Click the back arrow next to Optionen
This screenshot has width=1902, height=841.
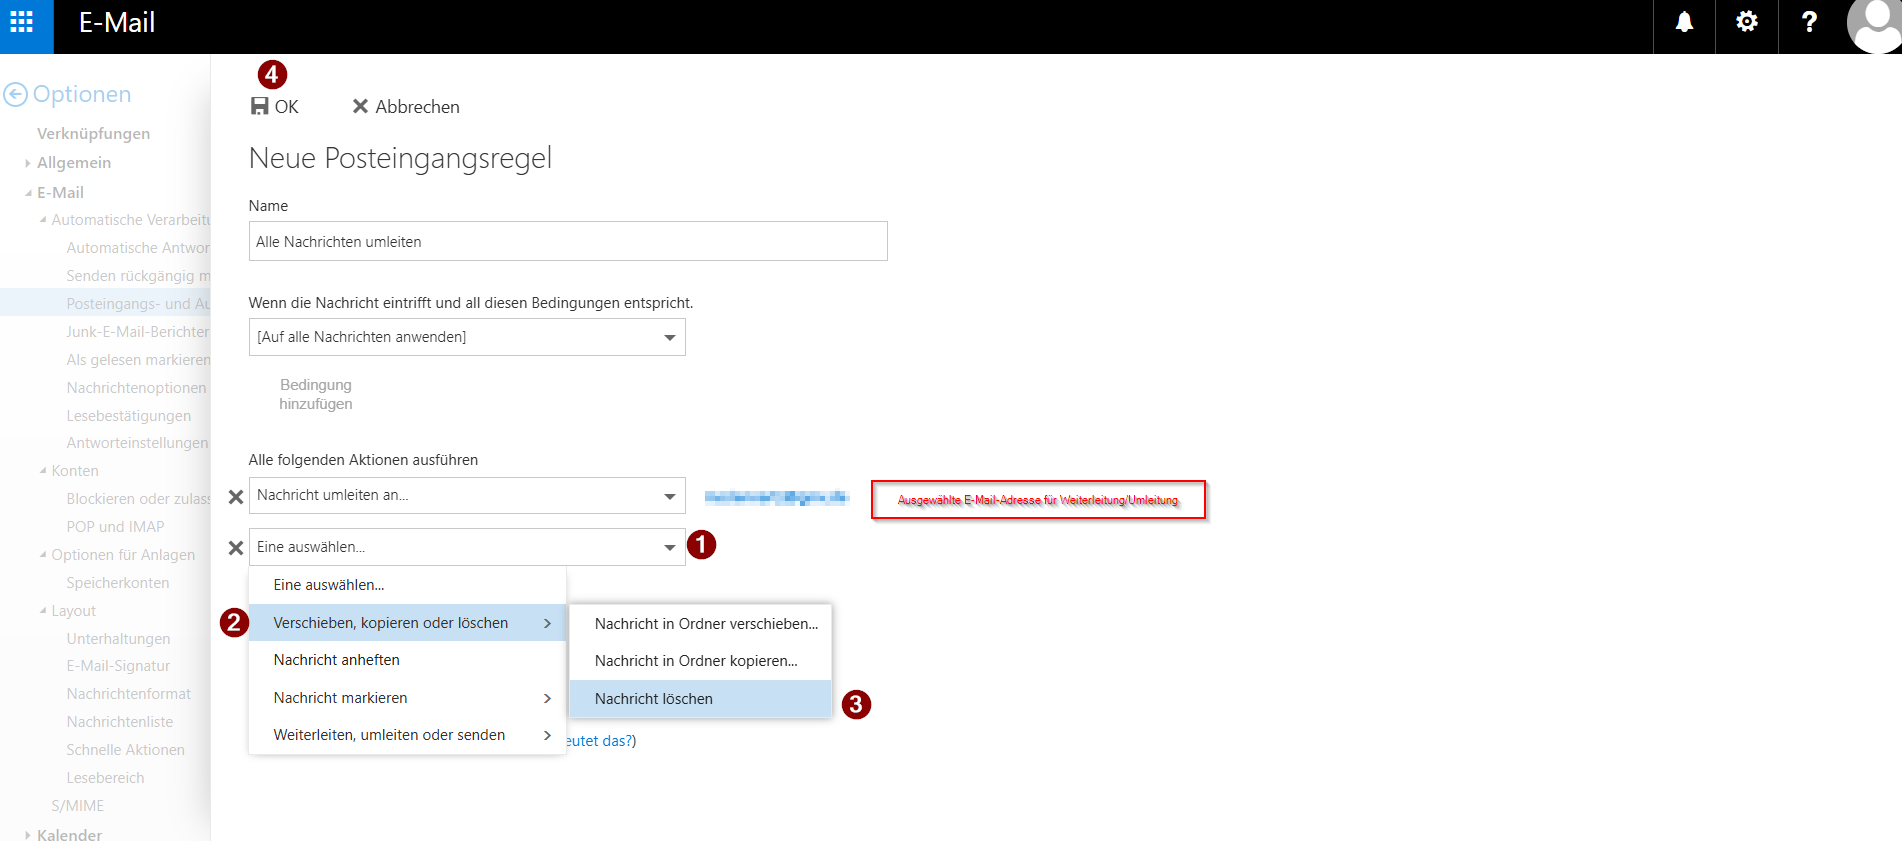(x=16, y=95)
